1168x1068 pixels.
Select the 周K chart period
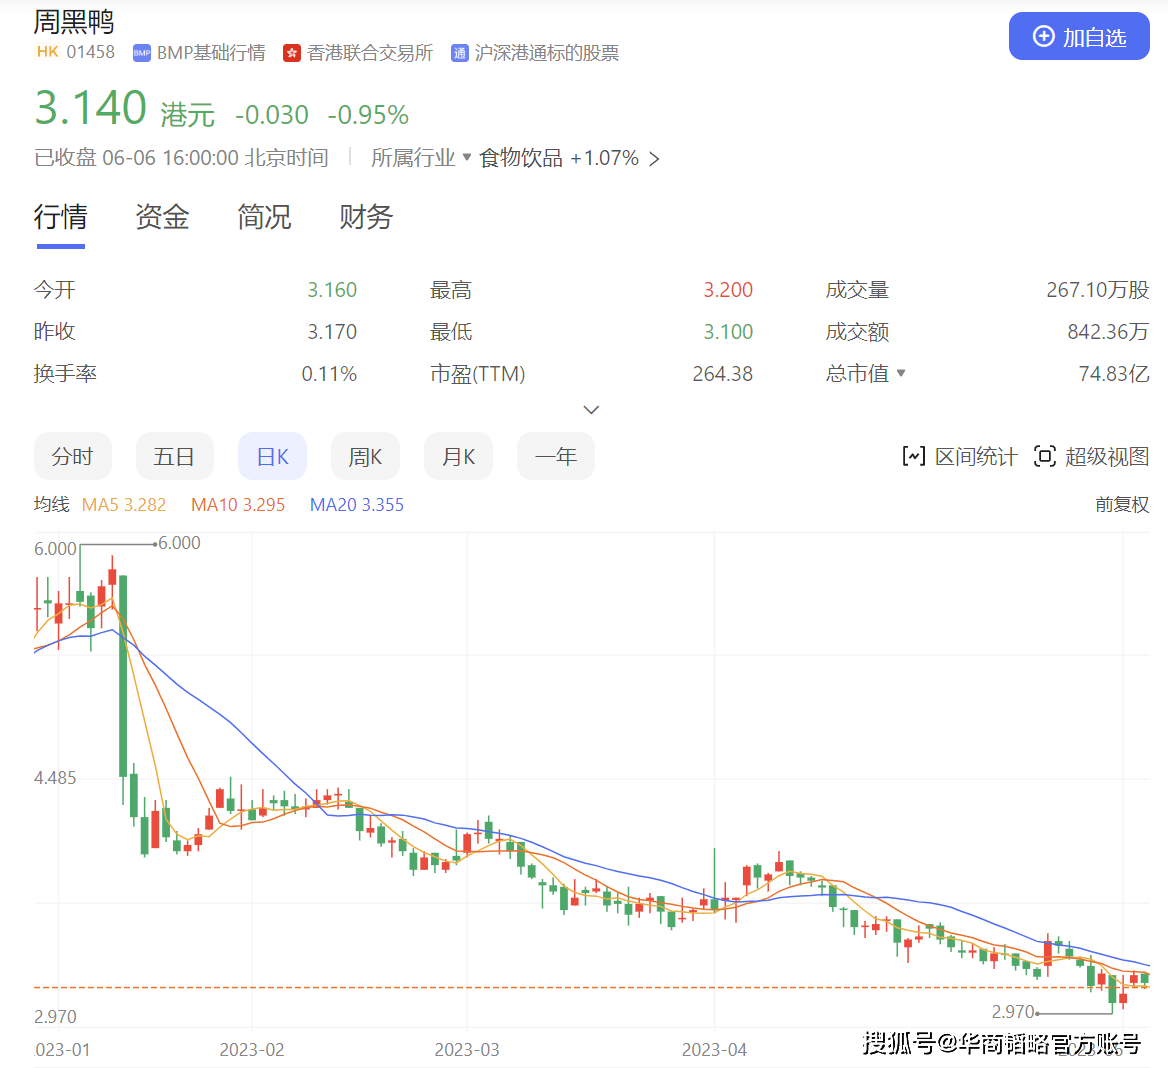click(365, 456)
